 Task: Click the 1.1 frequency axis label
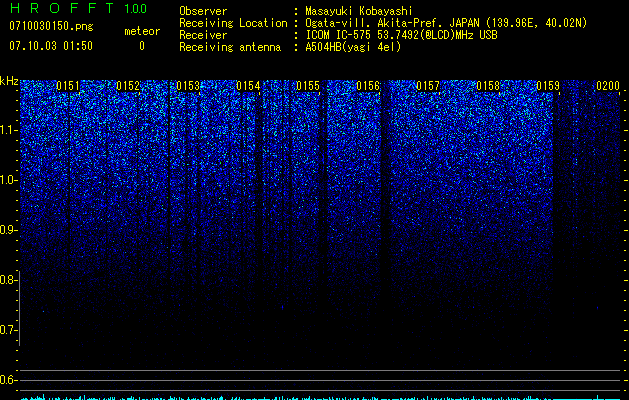point(8,130)
